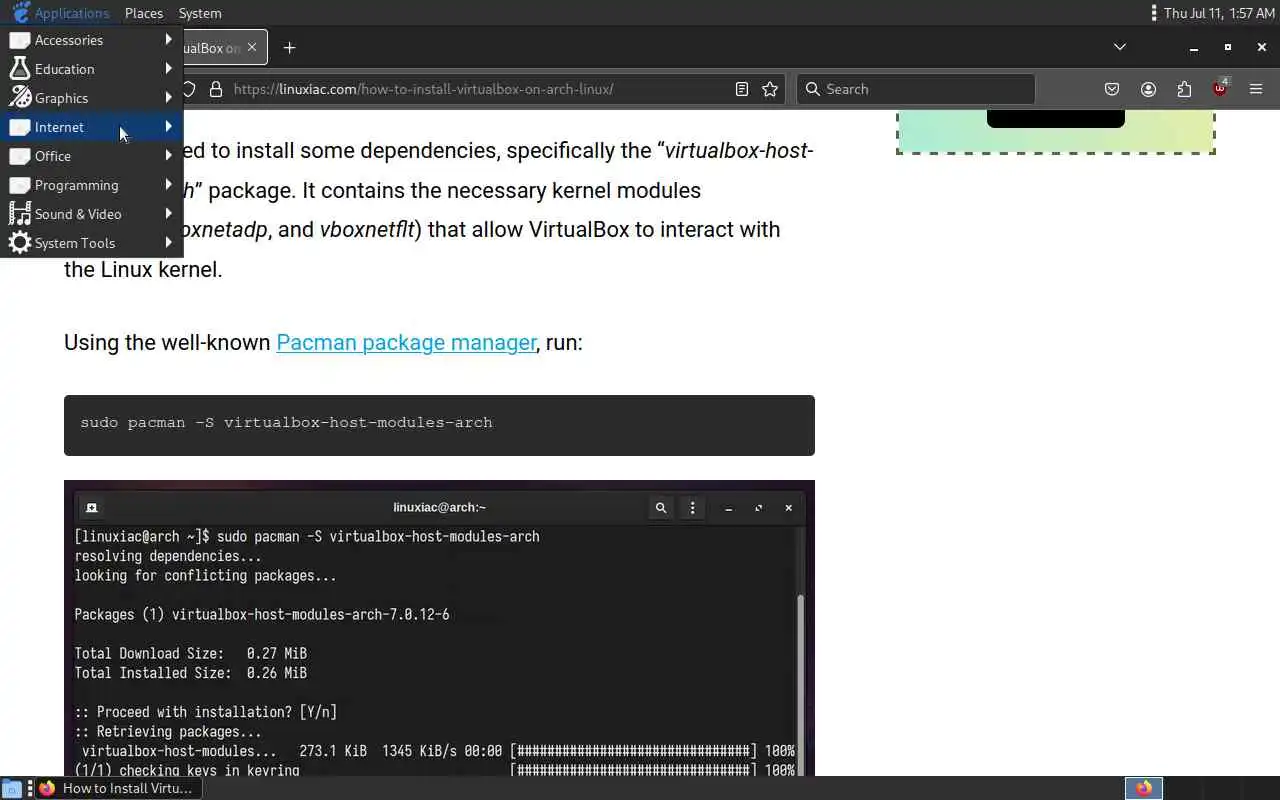Click the clock Thu Jul 11 in panel
This screenshot has width=1280, height=800.
click(1218, 13)
